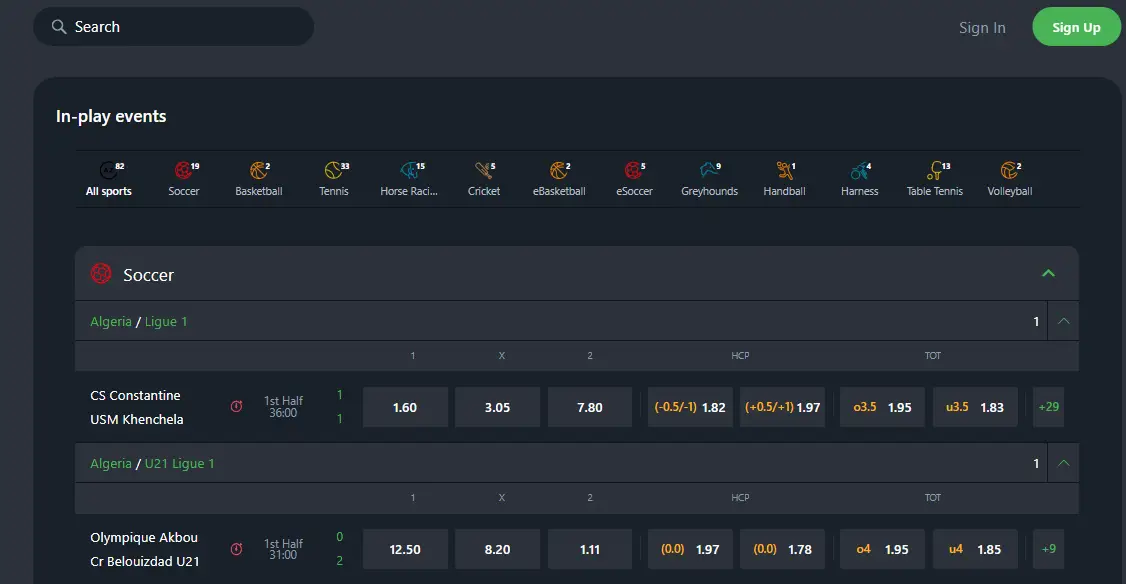Image resolution: width=1126 pixels, height=584 pixels.
Task: Expand +9 more markets for Olympique Akbou
Action: pos(1048,549)
